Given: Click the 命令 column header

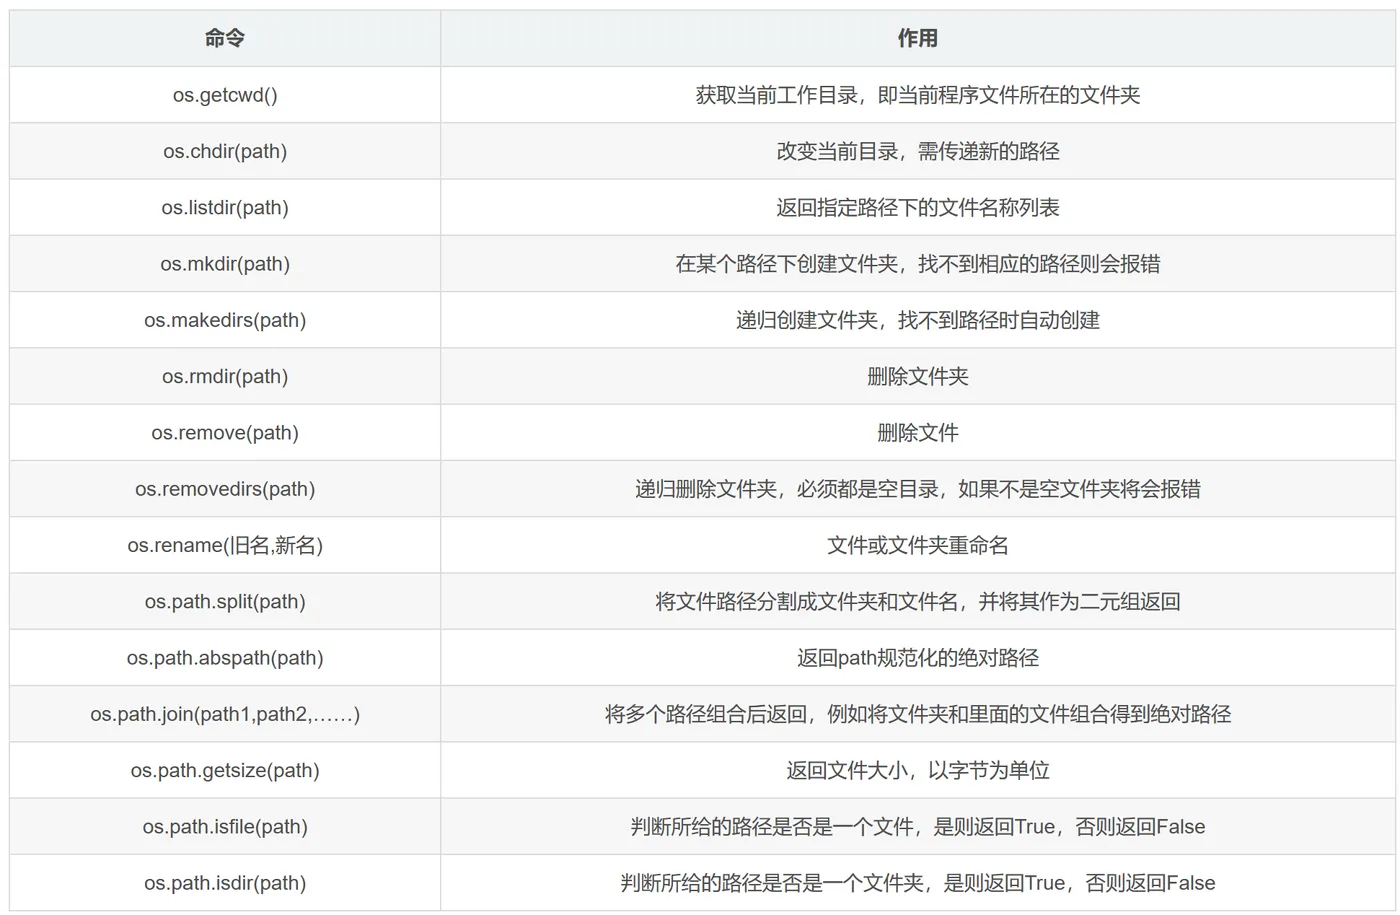Looking at the screenshot, I should [x=225, y=39].
